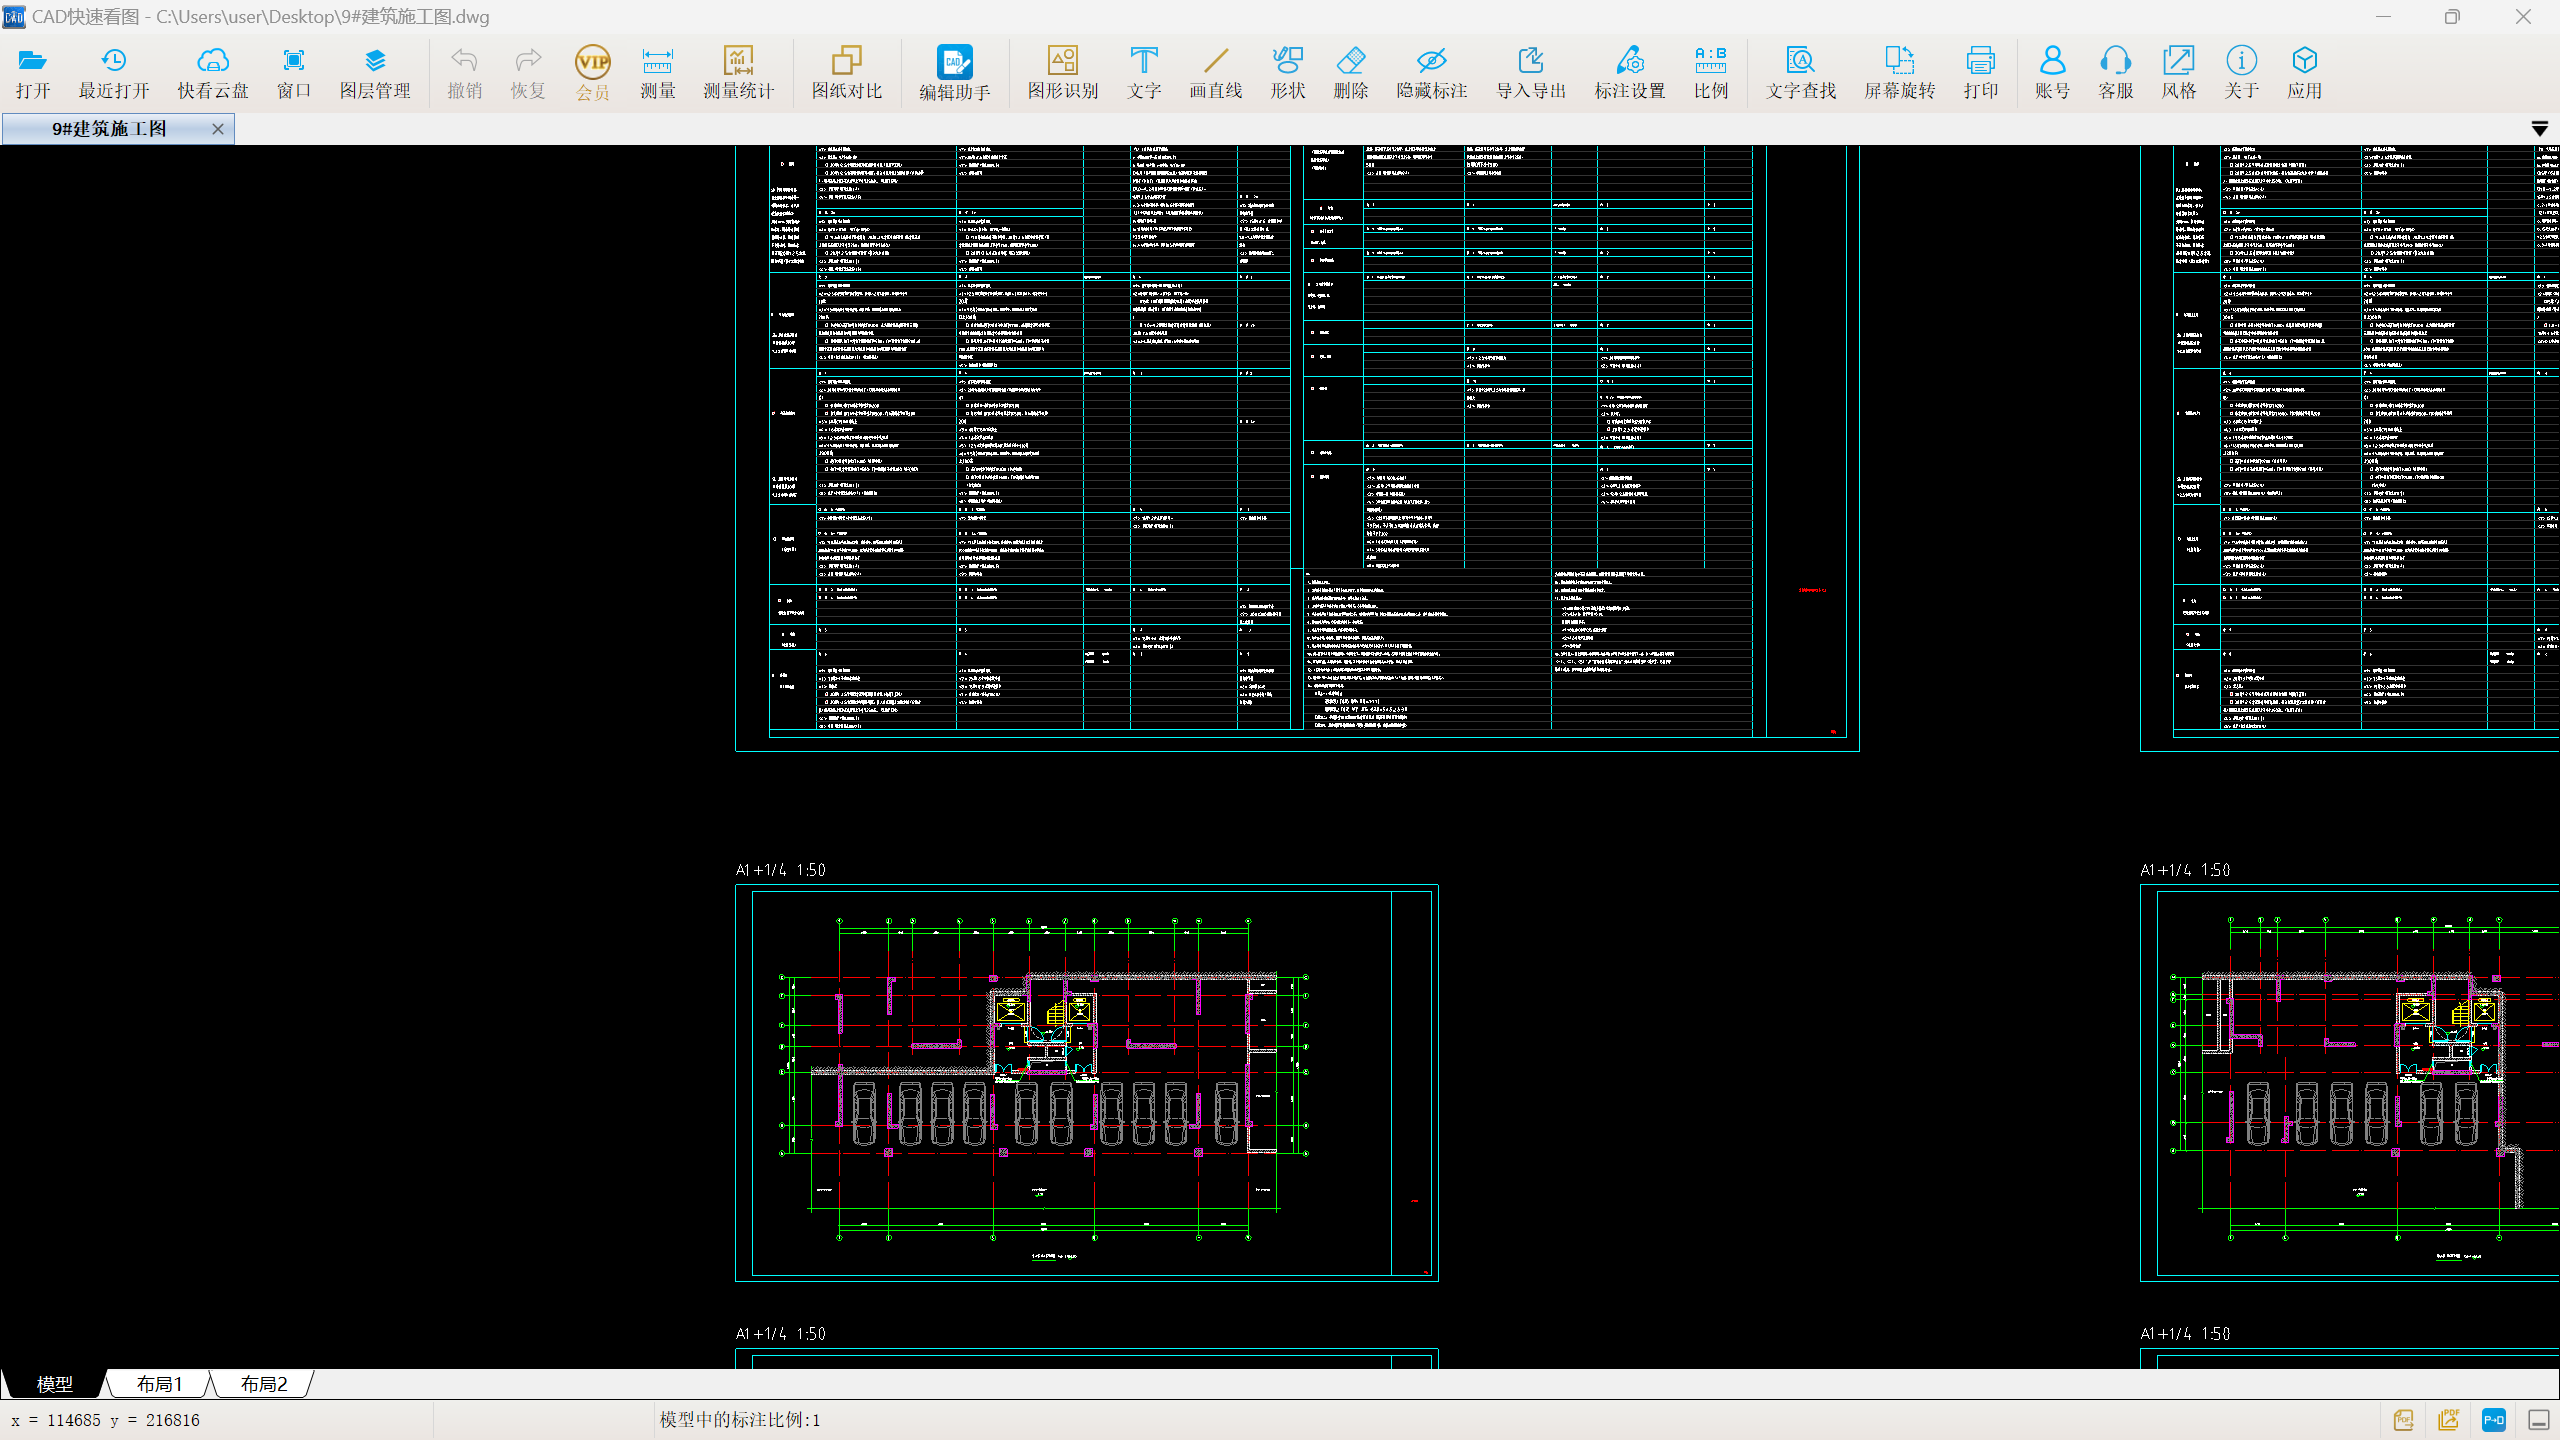Click the orange edit-export status bar icon
This screenshot has width=2560, height=1440.
(2449, 1420)
